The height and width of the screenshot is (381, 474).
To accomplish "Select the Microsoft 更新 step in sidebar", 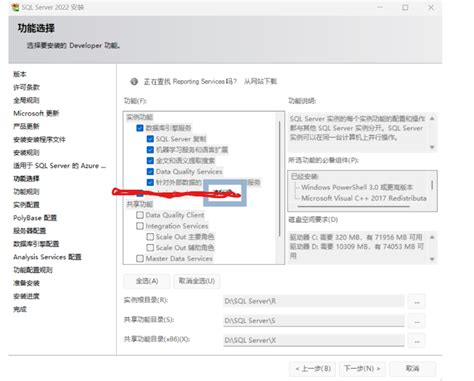I will (x=36, y=113).
